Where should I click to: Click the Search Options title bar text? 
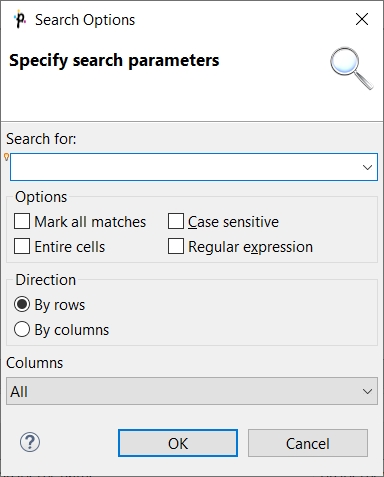(85, 20)
